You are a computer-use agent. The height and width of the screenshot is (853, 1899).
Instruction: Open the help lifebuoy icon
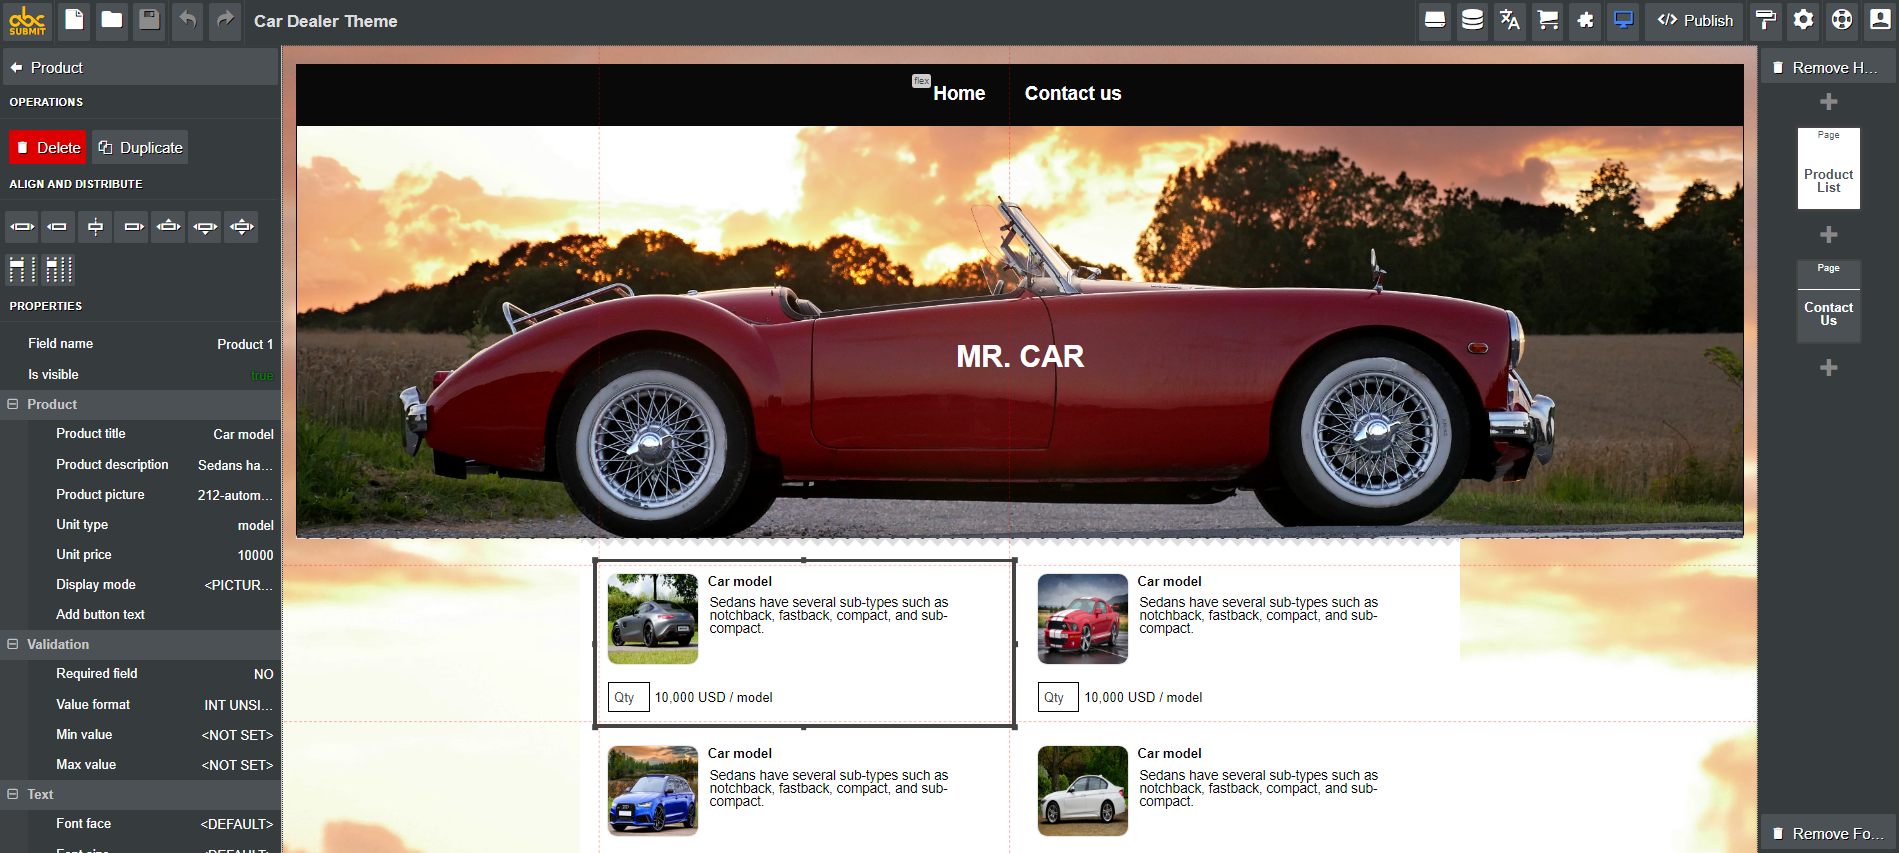(1842, 20)
